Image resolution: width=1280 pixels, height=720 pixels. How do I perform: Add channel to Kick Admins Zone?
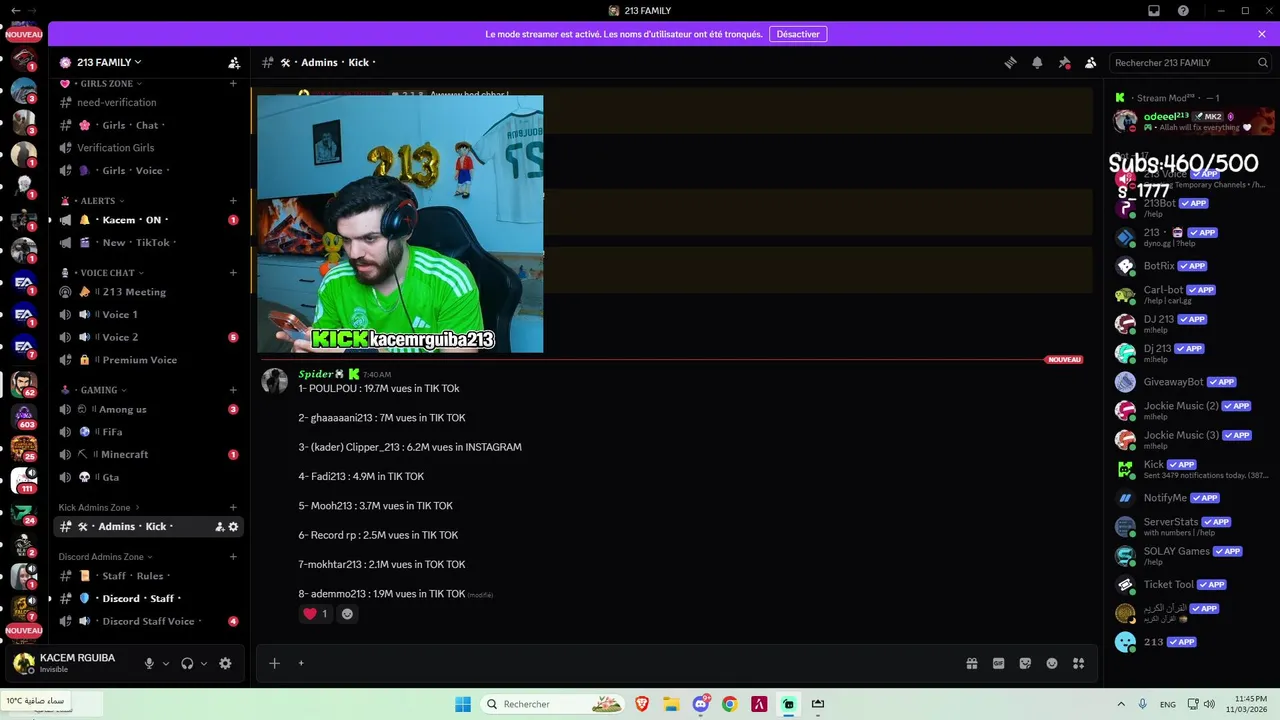pos(233,508)
